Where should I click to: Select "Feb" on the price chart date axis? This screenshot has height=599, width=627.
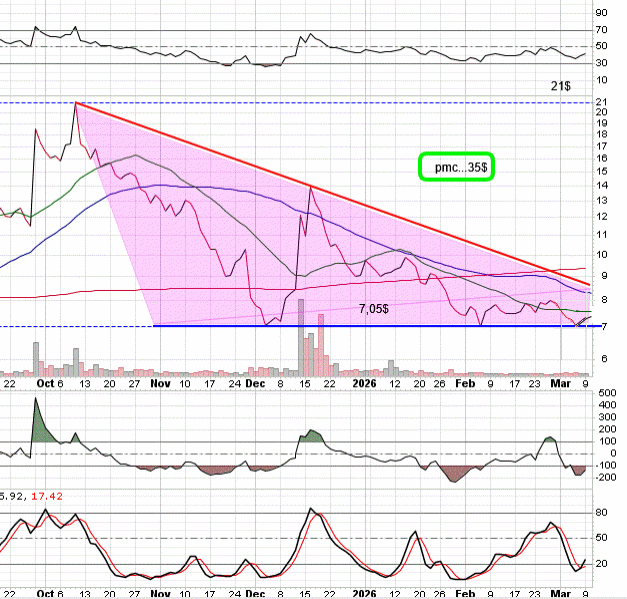pos(465,382)
